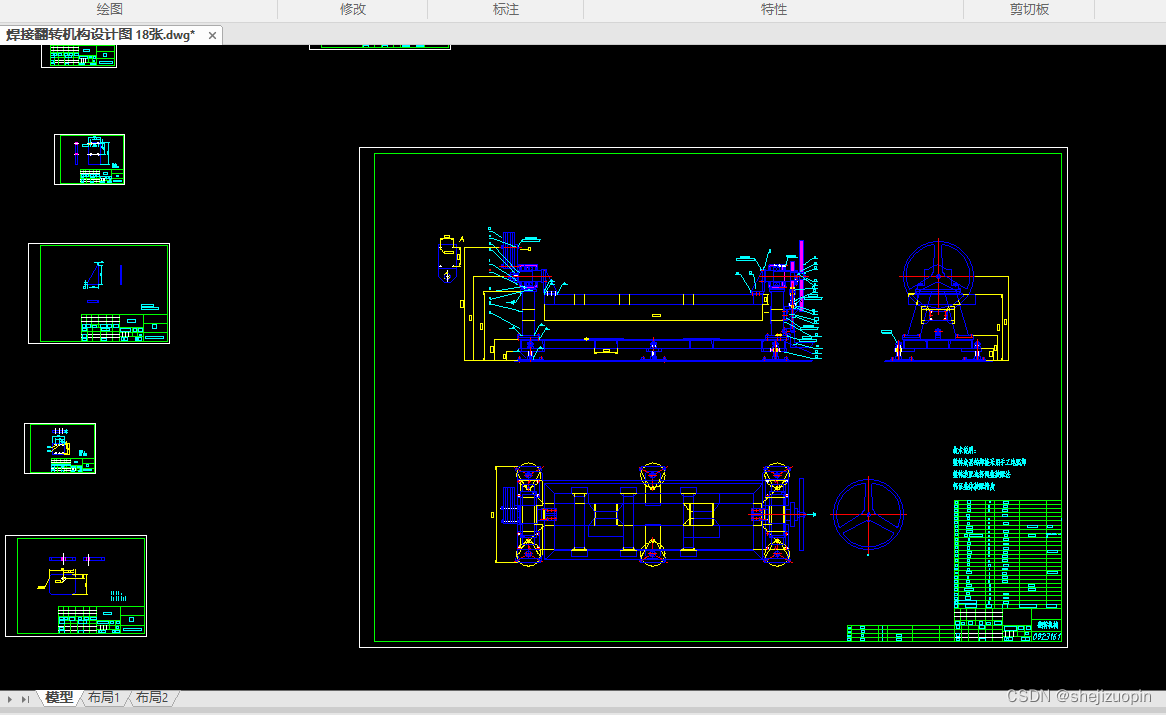Screen dimensions: 1166x715
Task: Click the parts list table in the title block
Action: point(1008,554)
